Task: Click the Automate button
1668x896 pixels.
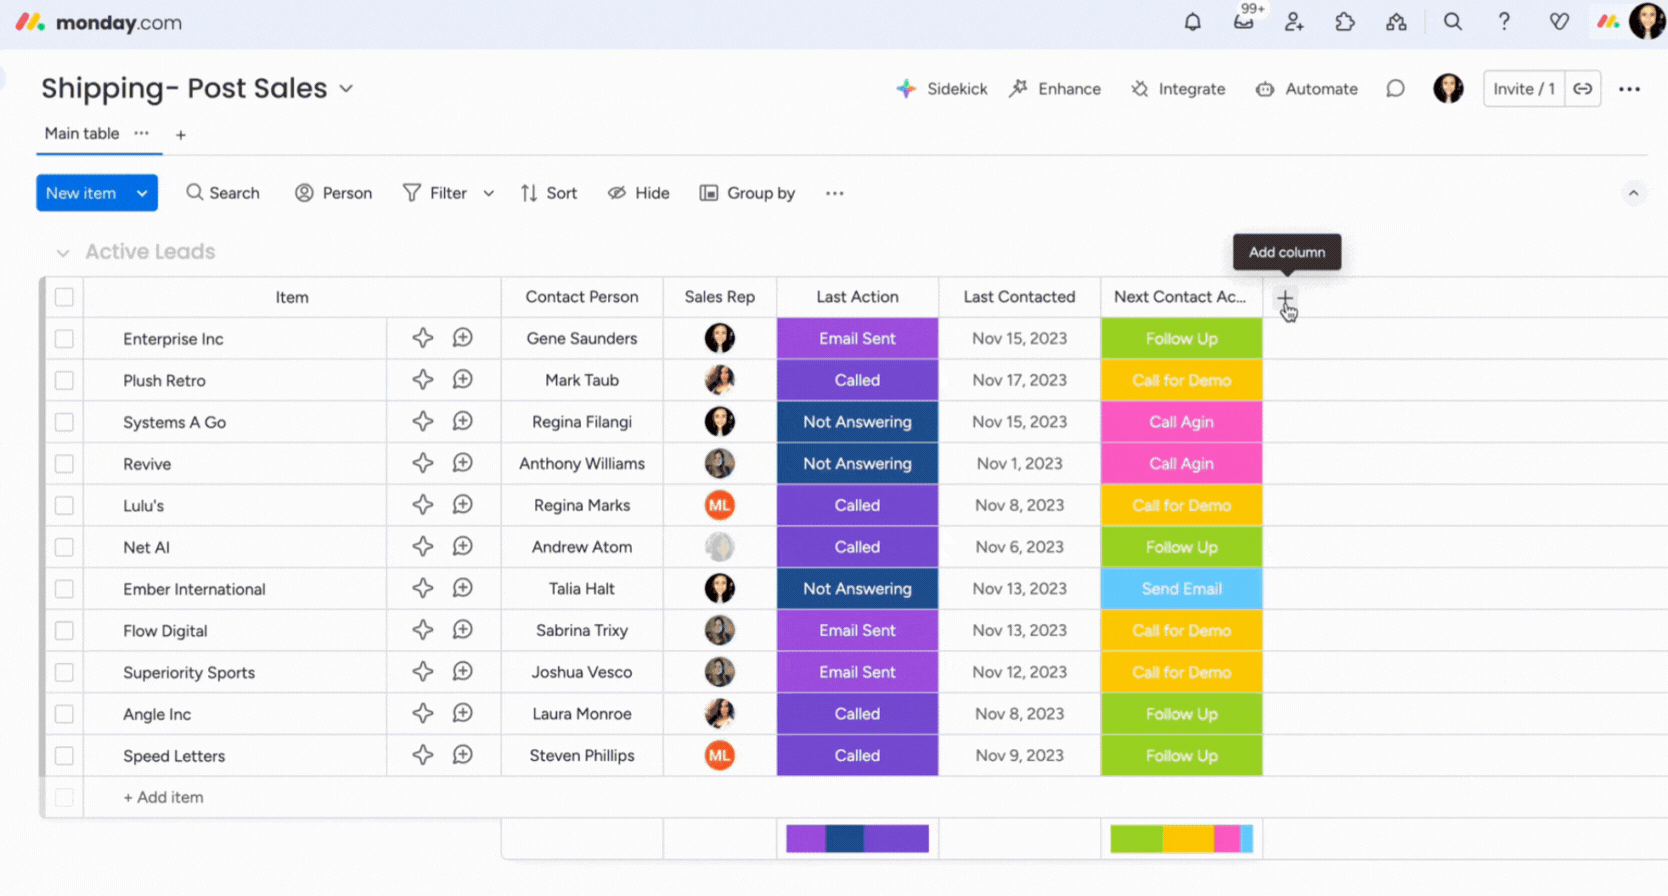Action: tap(1307, 89)
